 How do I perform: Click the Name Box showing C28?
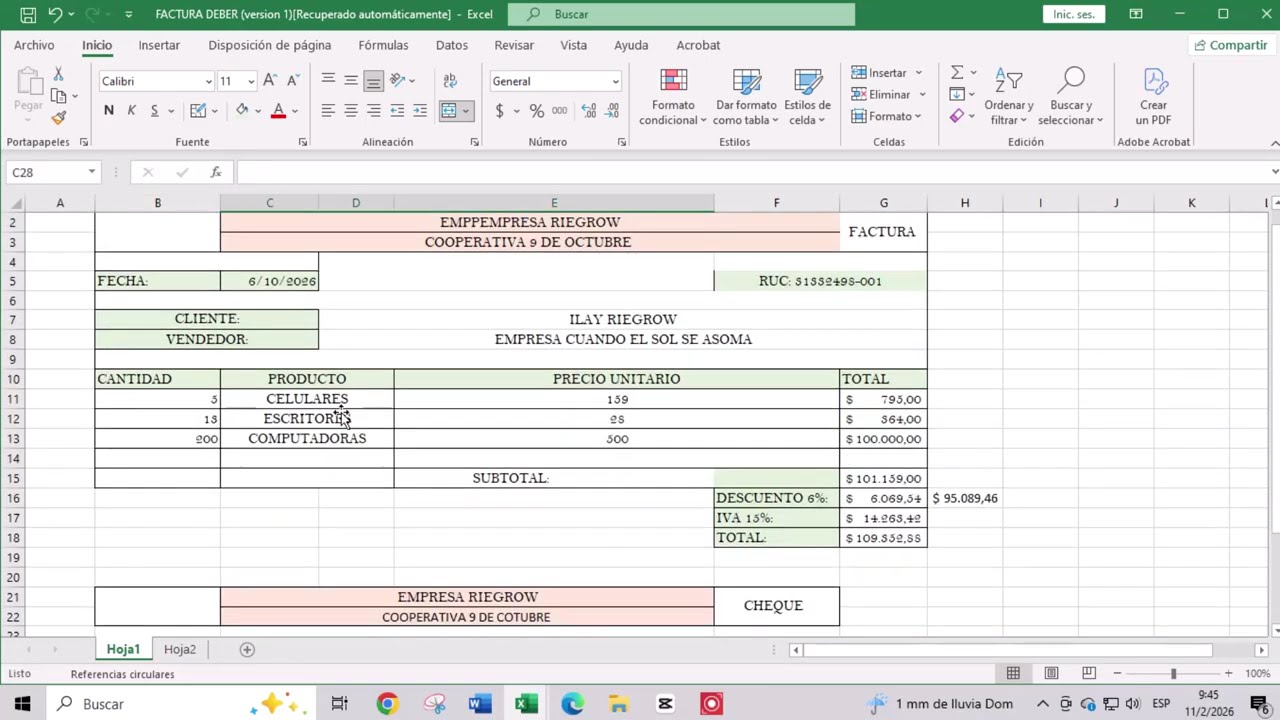pos(45,172)
